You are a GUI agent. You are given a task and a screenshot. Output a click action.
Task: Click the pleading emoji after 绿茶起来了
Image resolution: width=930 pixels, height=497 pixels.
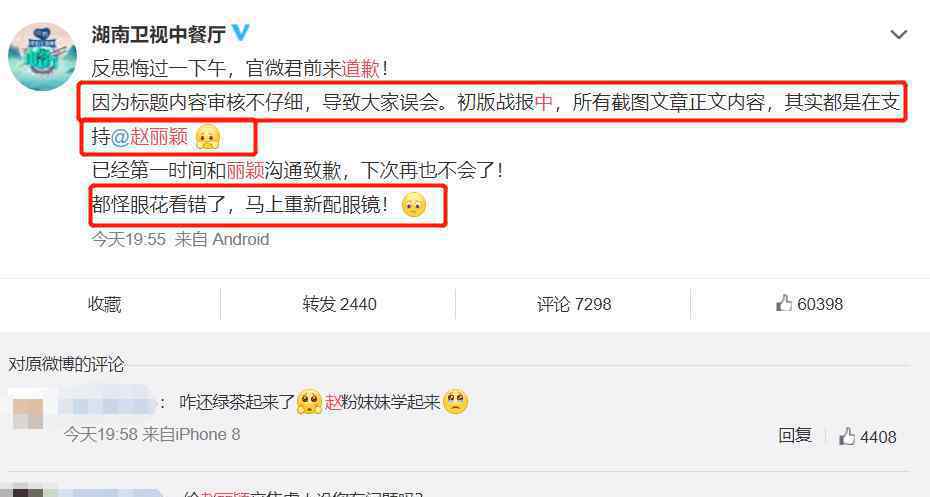tap(309, 402)
